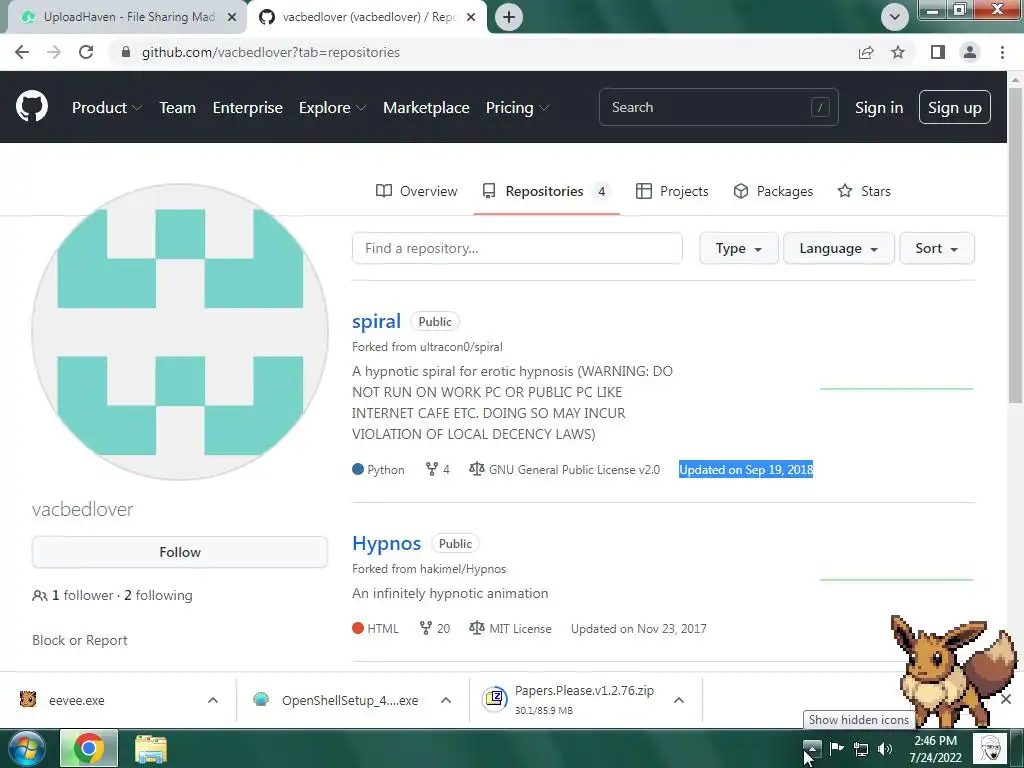Open the Product dropdown menu
The image size is (1024, 768).
(x=107, y=108)
